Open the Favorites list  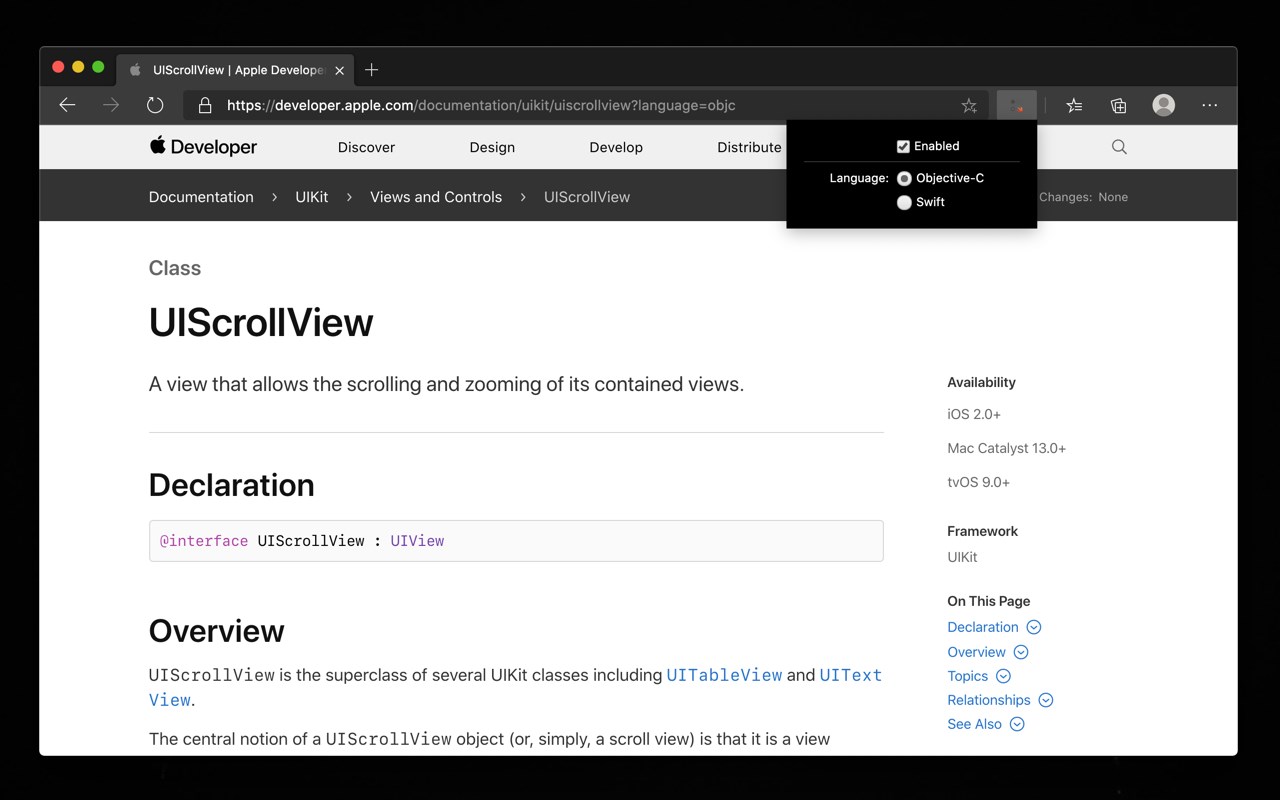tap(1074, 105)
